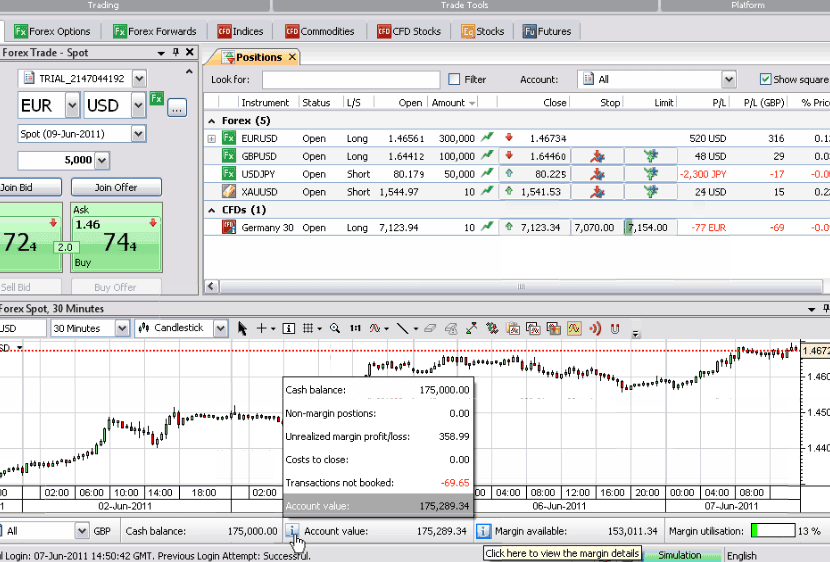
Task: Enable the Filter checkbox
Action: tap(454, 79)
